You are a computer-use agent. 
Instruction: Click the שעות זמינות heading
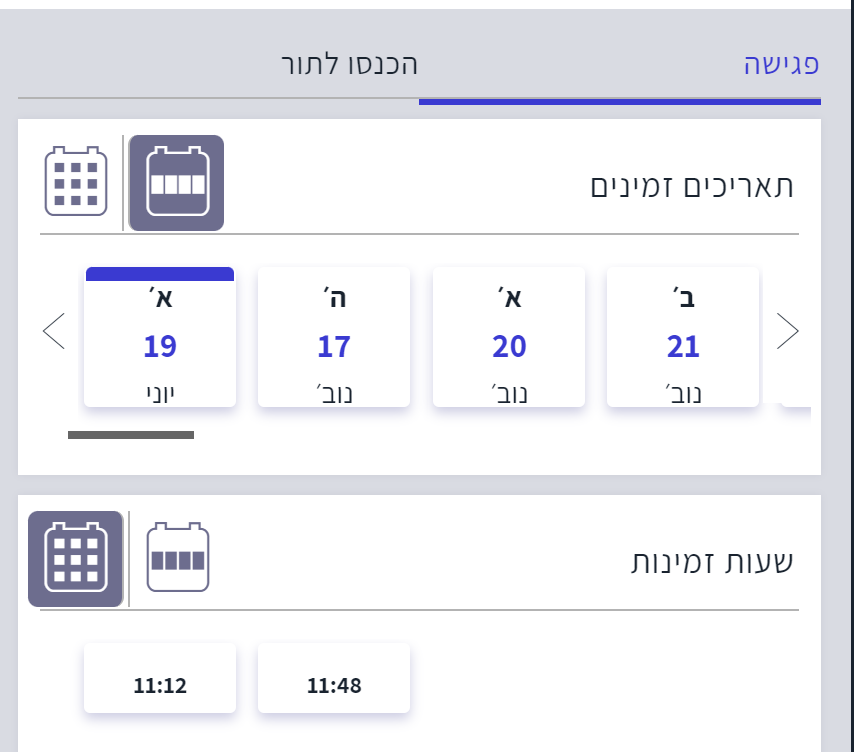pyautogui.click(x=711, y=561)
